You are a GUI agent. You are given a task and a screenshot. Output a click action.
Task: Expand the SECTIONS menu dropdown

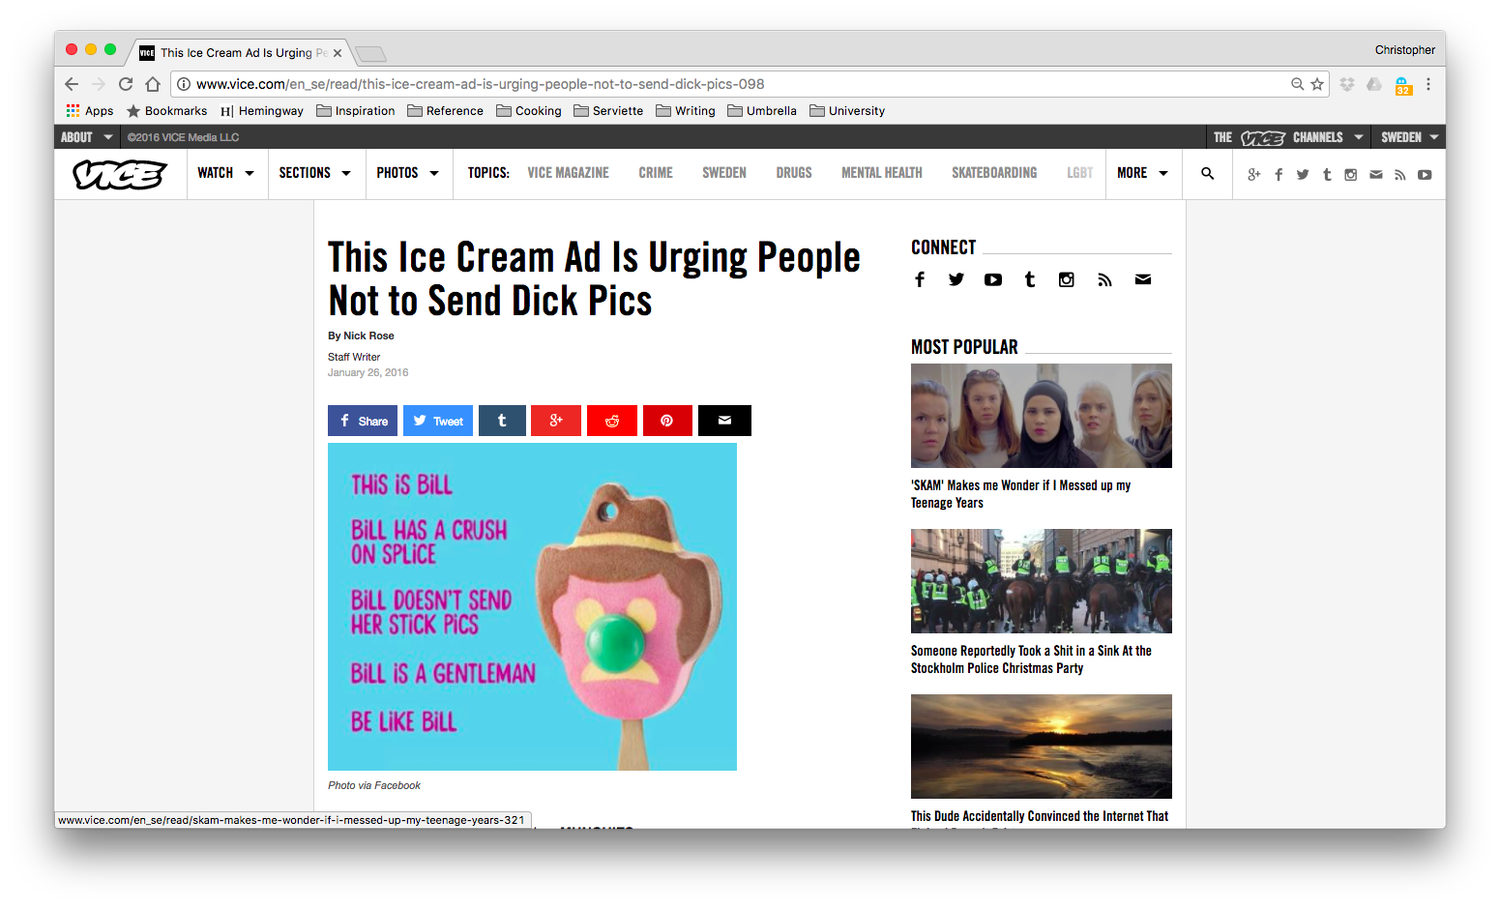click(315, 173)
